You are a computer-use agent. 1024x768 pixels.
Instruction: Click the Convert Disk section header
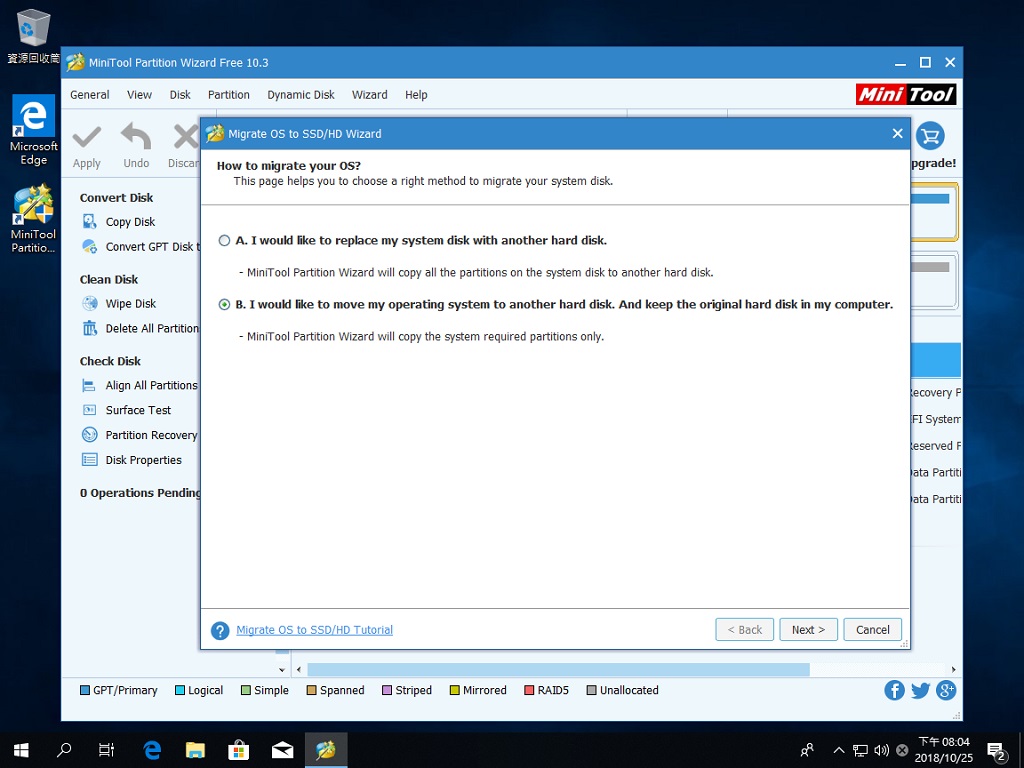pos(116,198)
